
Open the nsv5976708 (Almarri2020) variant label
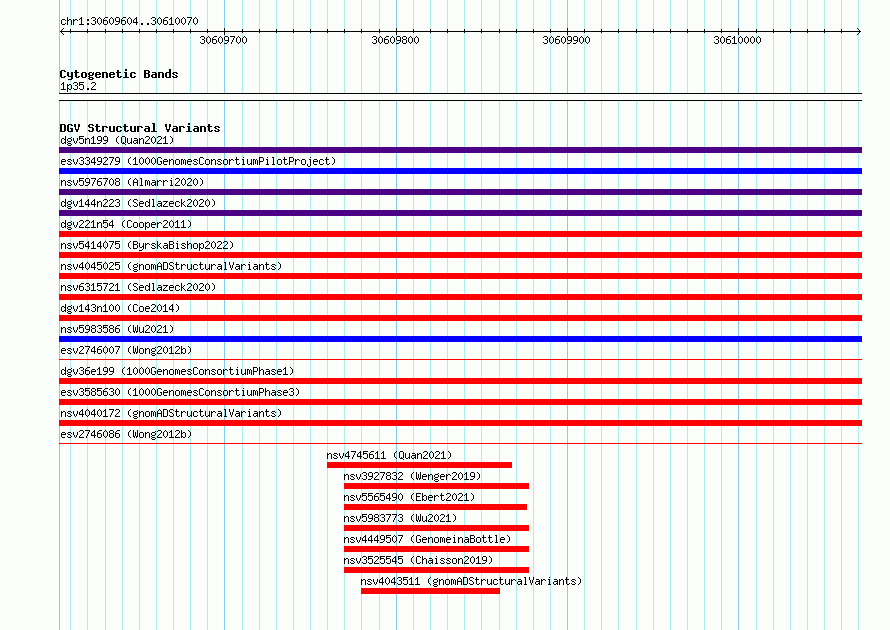(132, 182)
